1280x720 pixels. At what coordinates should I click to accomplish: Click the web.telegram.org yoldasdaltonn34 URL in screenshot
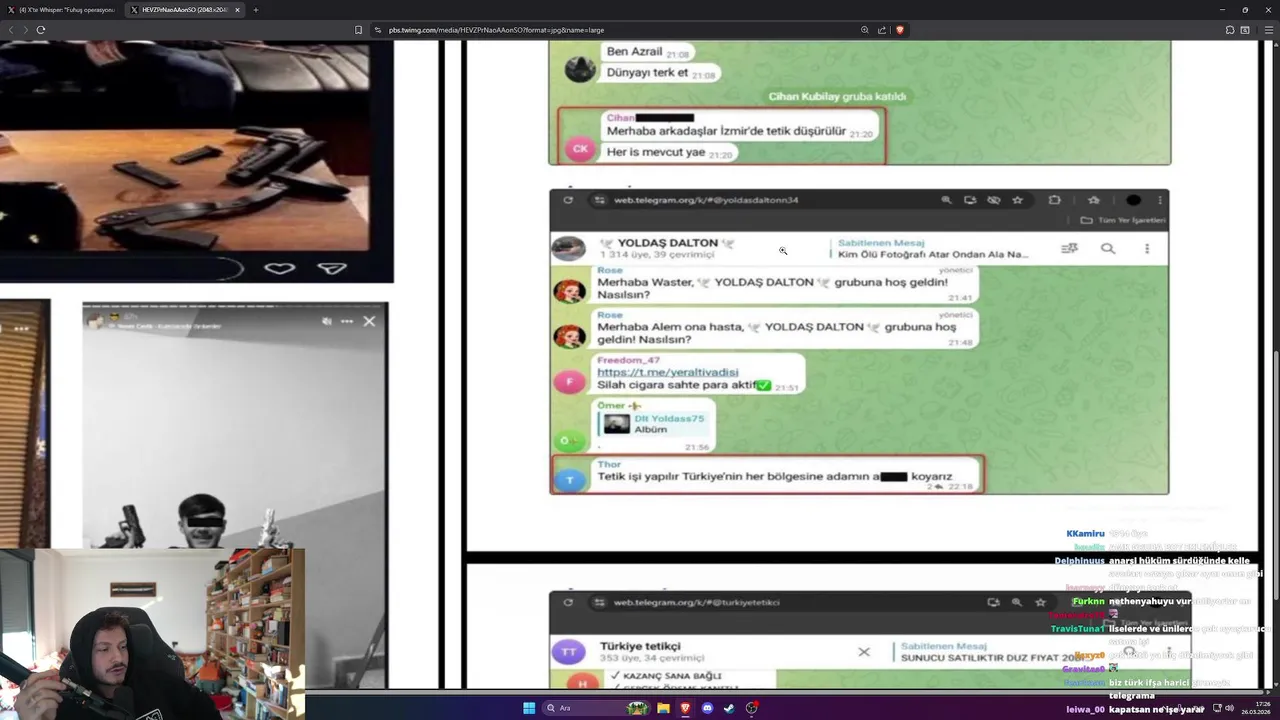point(706,200)
